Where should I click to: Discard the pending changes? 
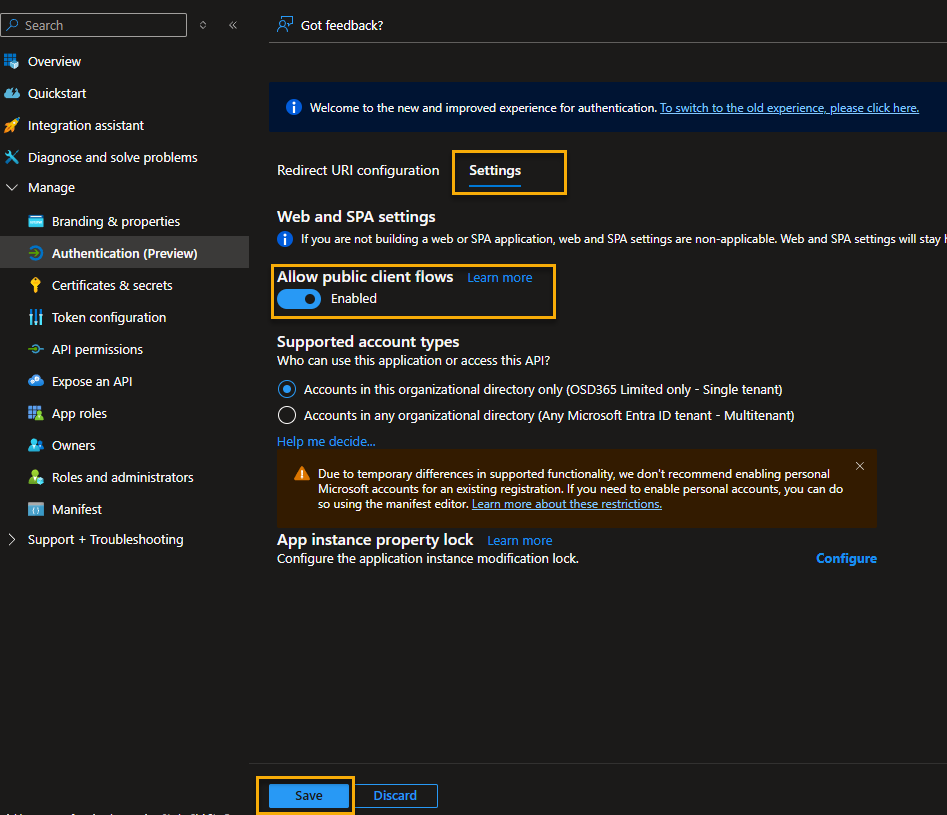pos(396,796)
